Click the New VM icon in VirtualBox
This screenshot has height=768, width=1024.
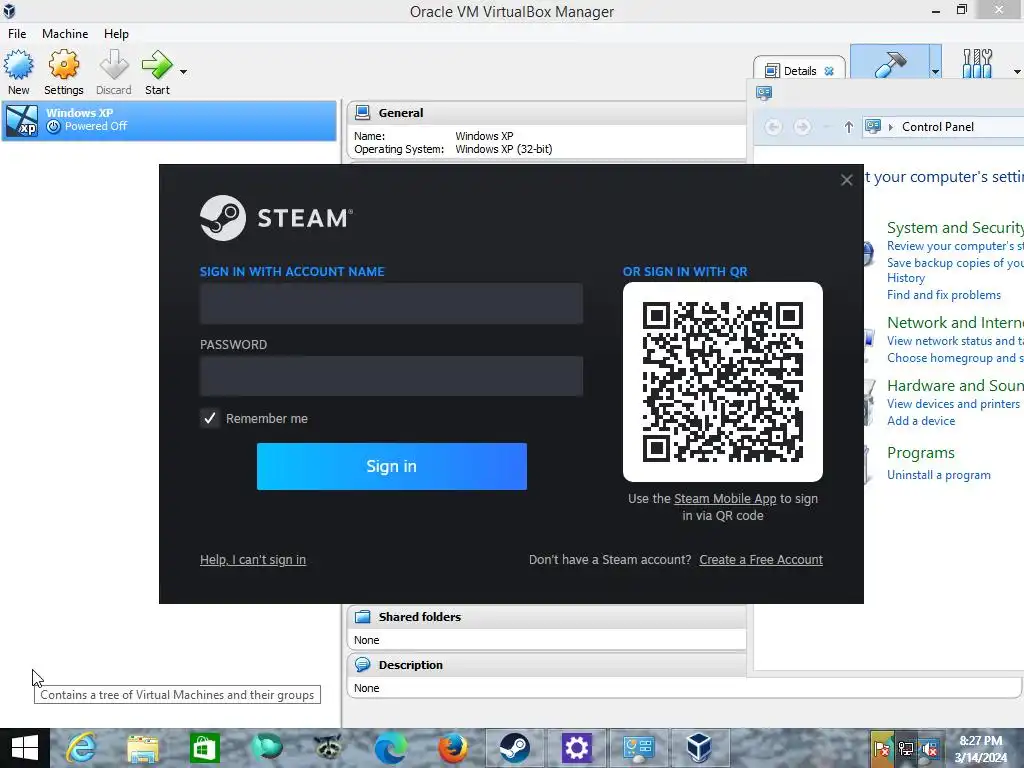click(18, 66)
